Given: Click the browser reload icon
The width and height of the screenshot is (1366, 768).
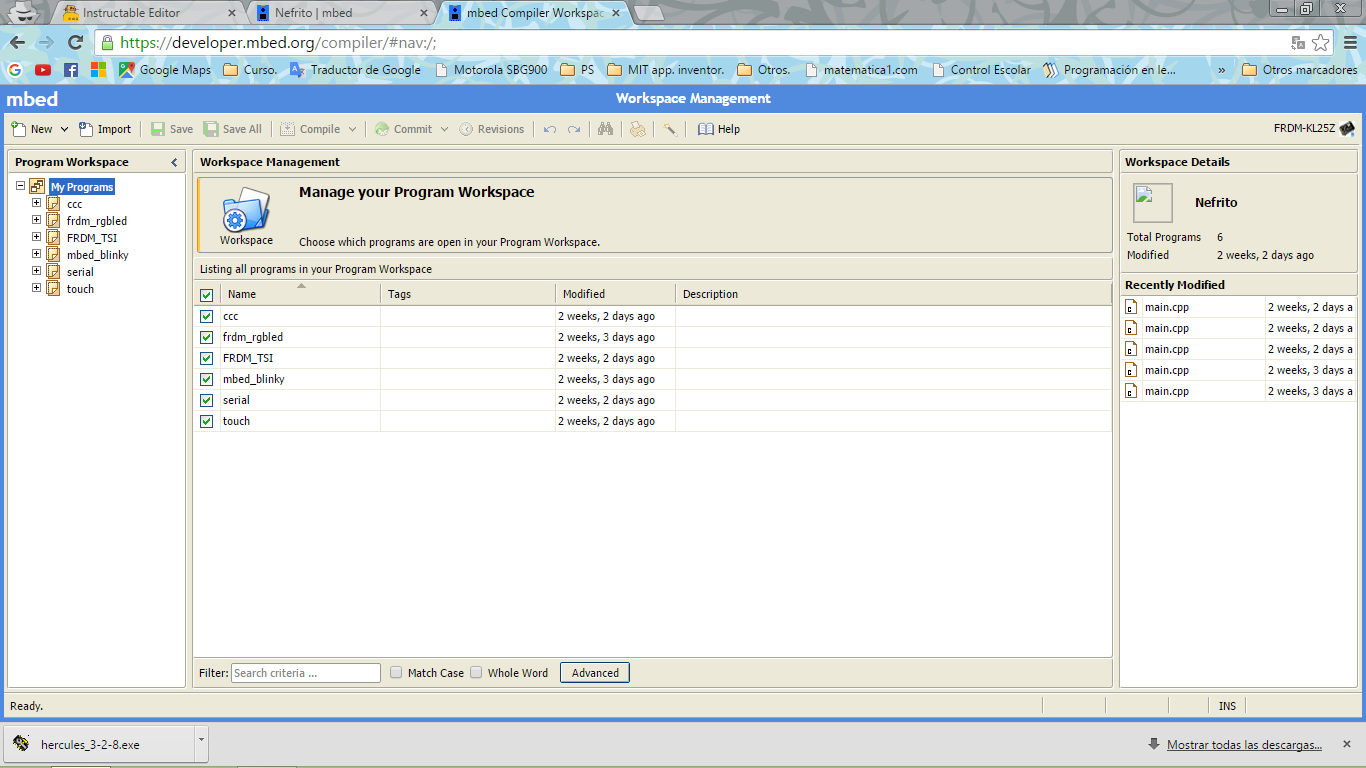Looking at the screenshot, I should [75, 43].
